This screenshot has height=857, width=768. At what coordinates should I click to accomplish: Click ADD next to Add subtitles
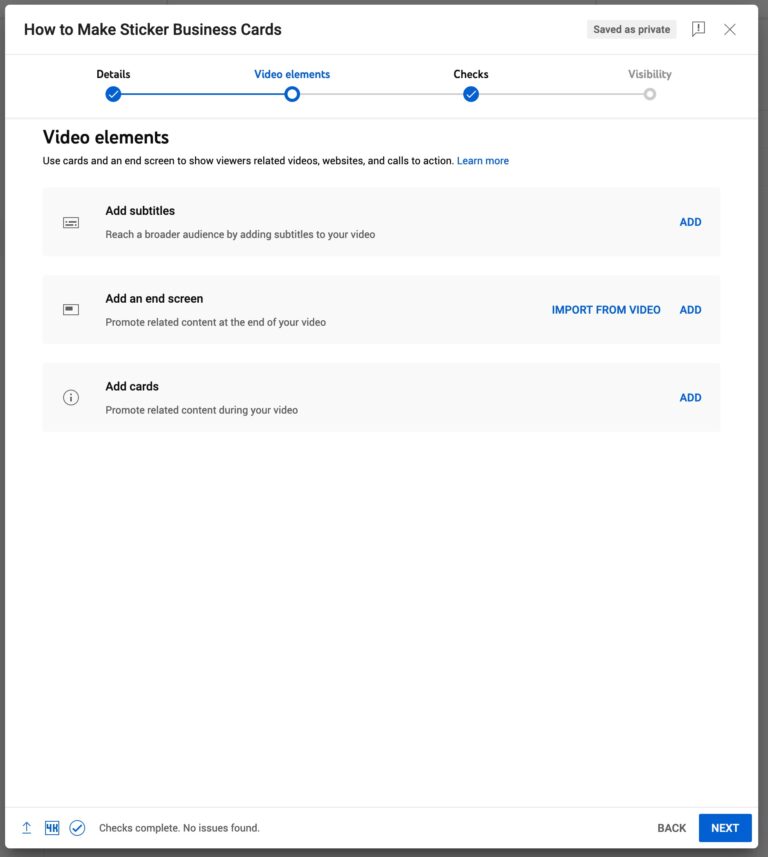[x=690, y=221]
